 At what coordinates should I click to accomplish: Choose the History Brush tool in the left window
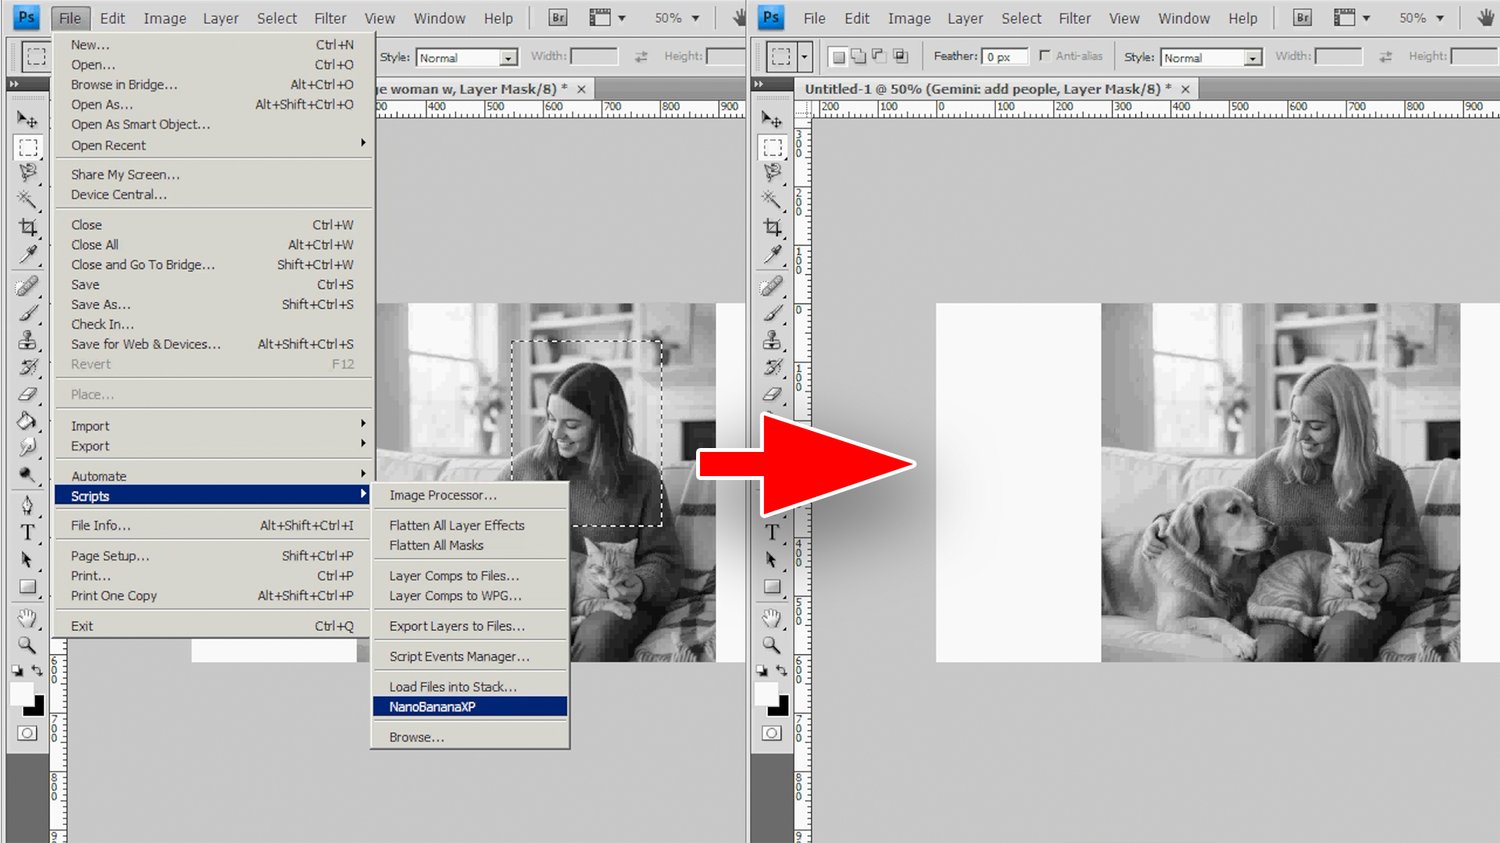27,368
